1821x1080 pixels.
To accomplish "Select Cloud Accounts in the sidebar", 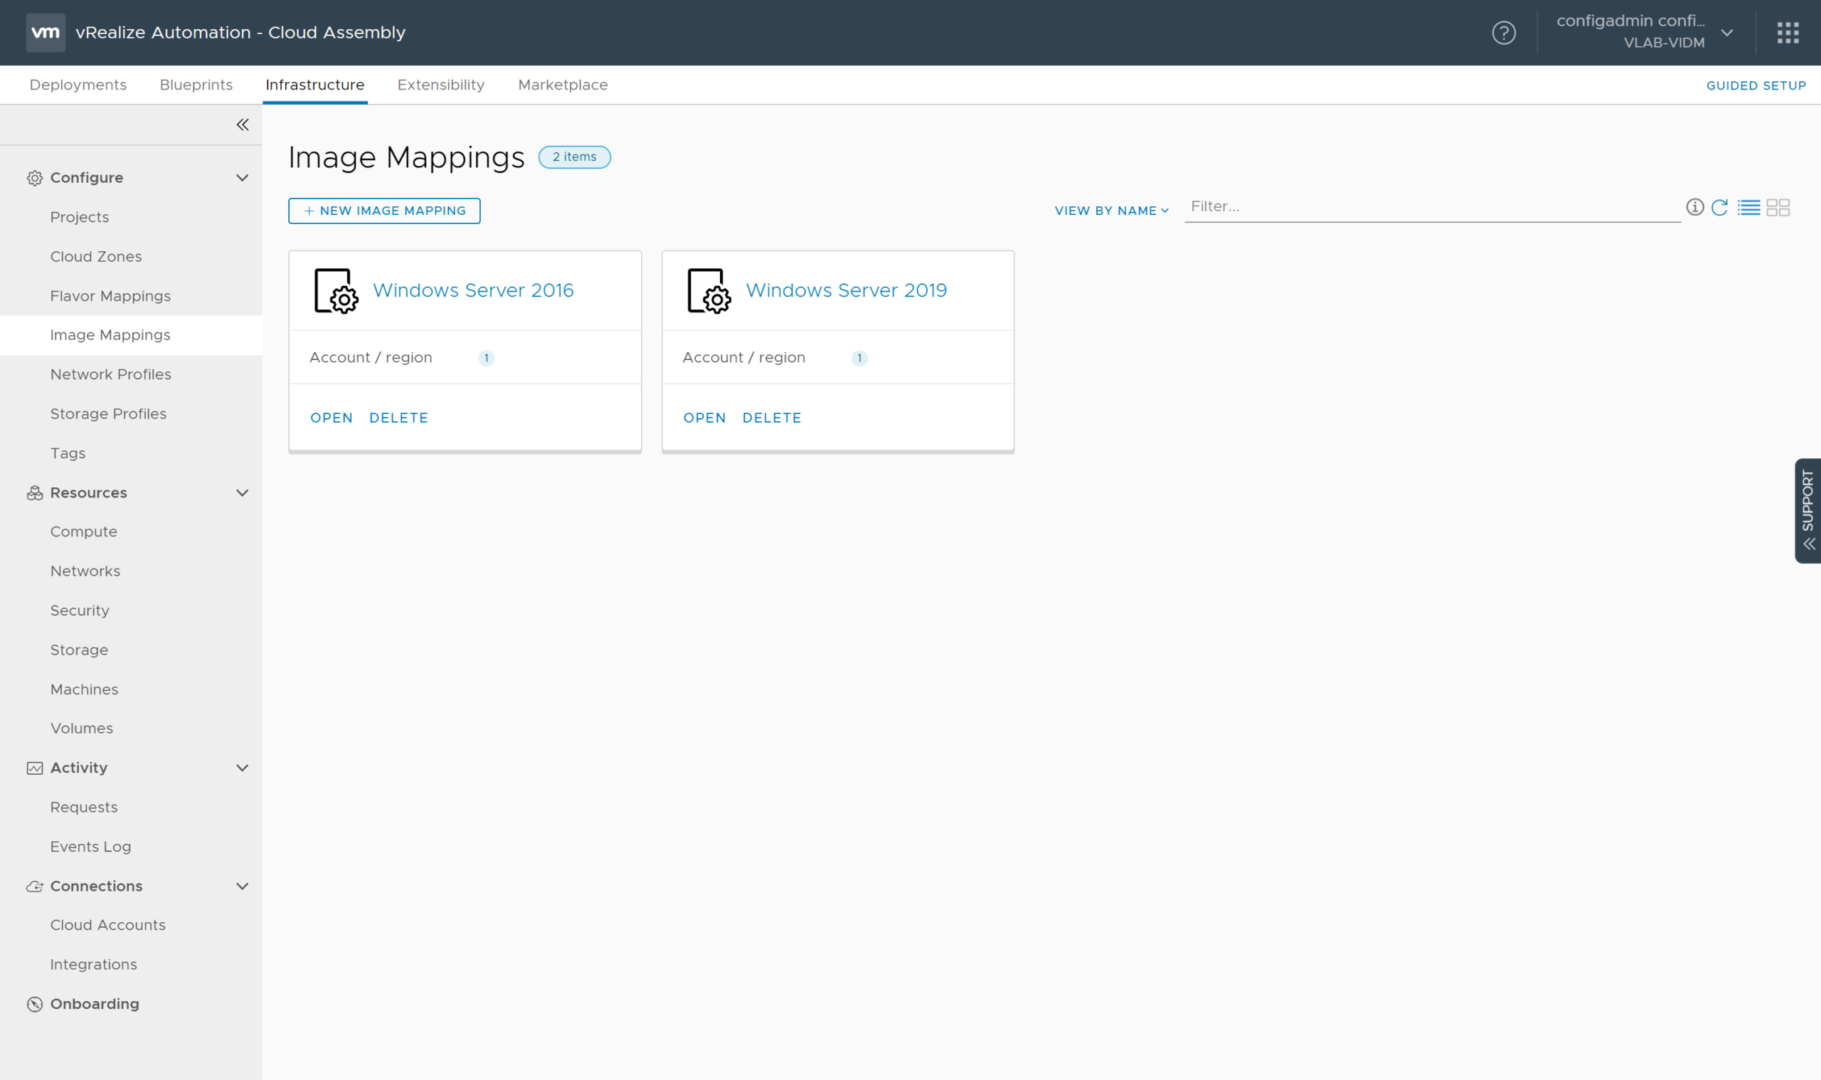I will 108,925.
